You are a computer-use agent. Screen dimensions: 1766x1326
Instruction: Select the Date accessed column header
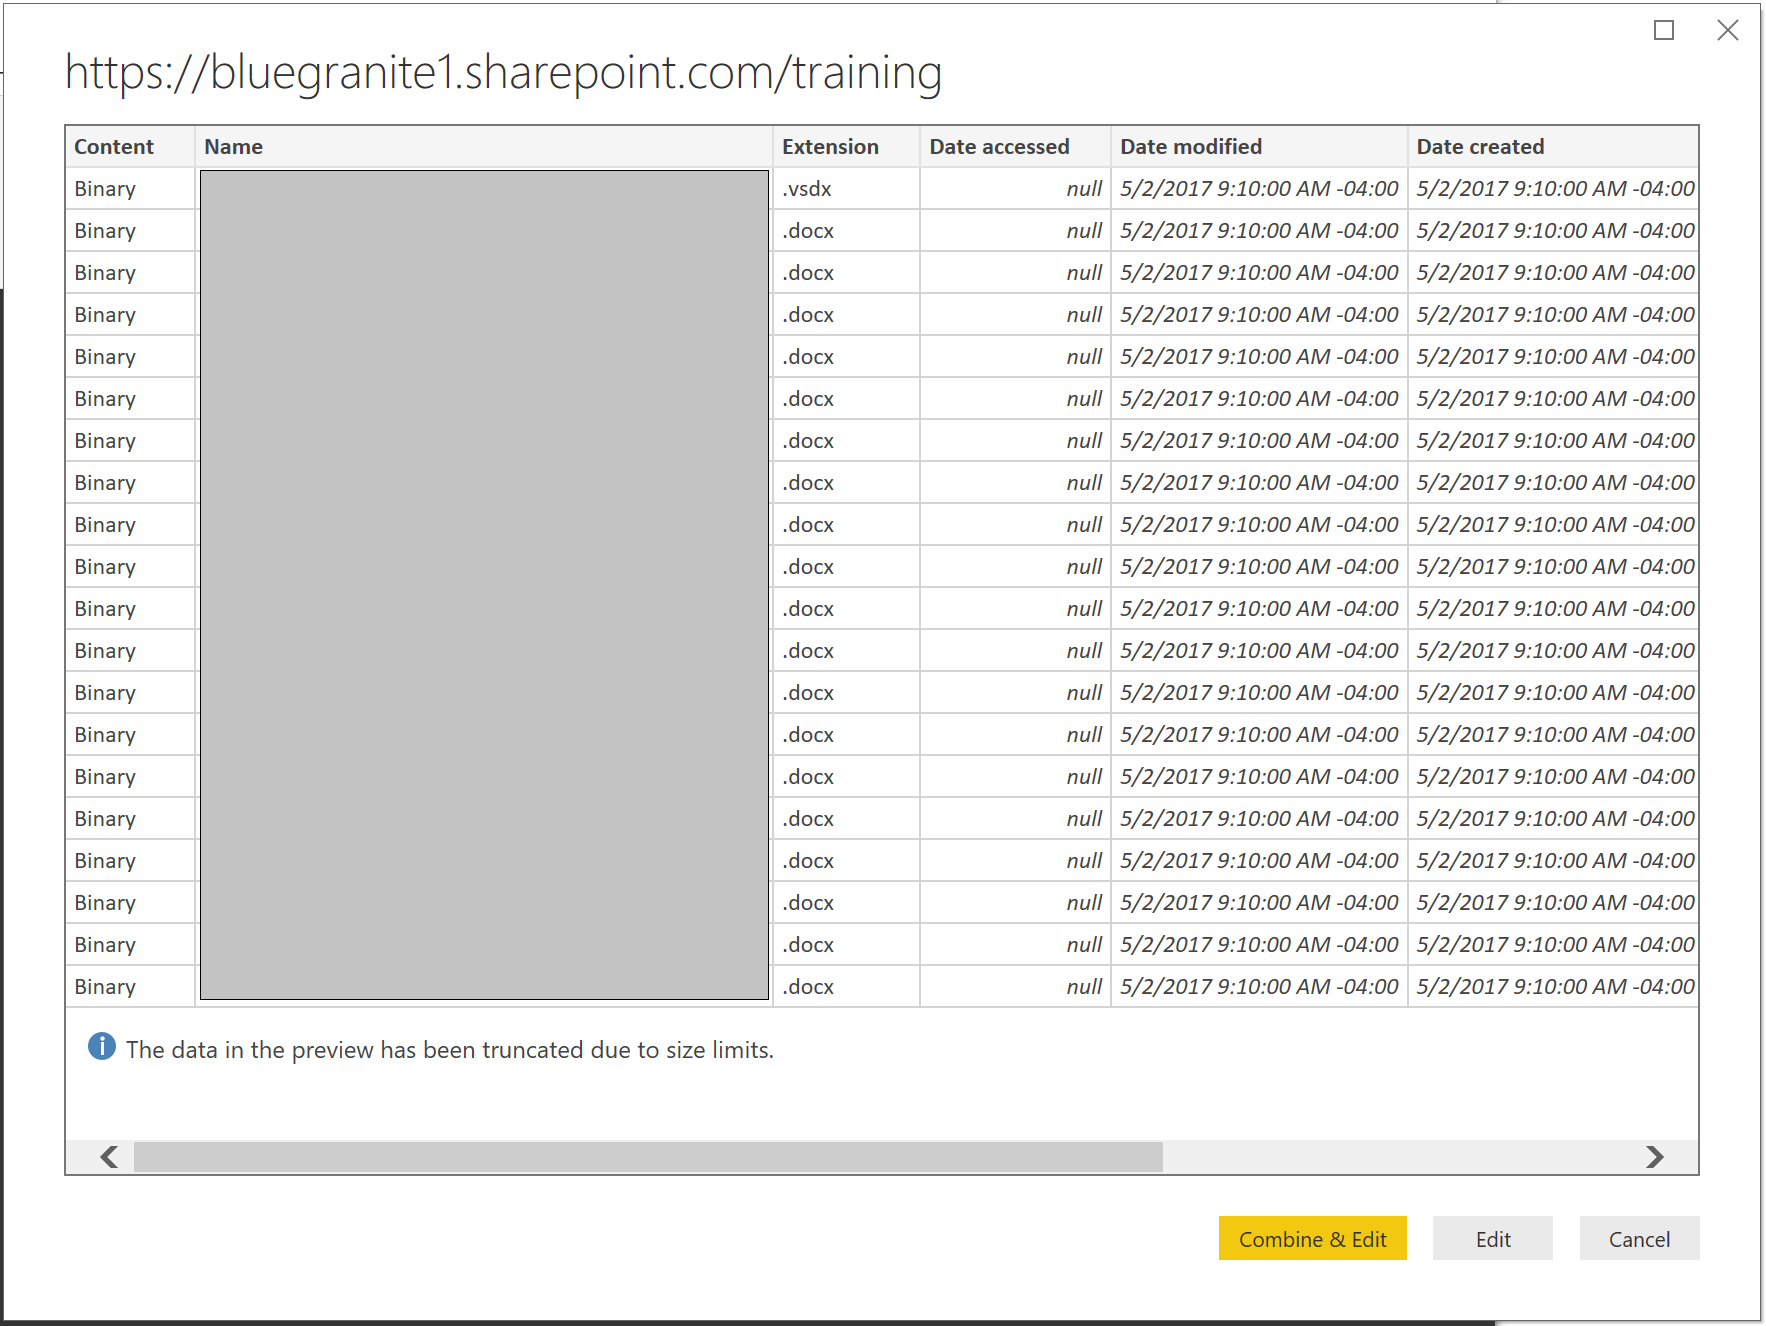pyautogui.click(x=1015, y=146)
